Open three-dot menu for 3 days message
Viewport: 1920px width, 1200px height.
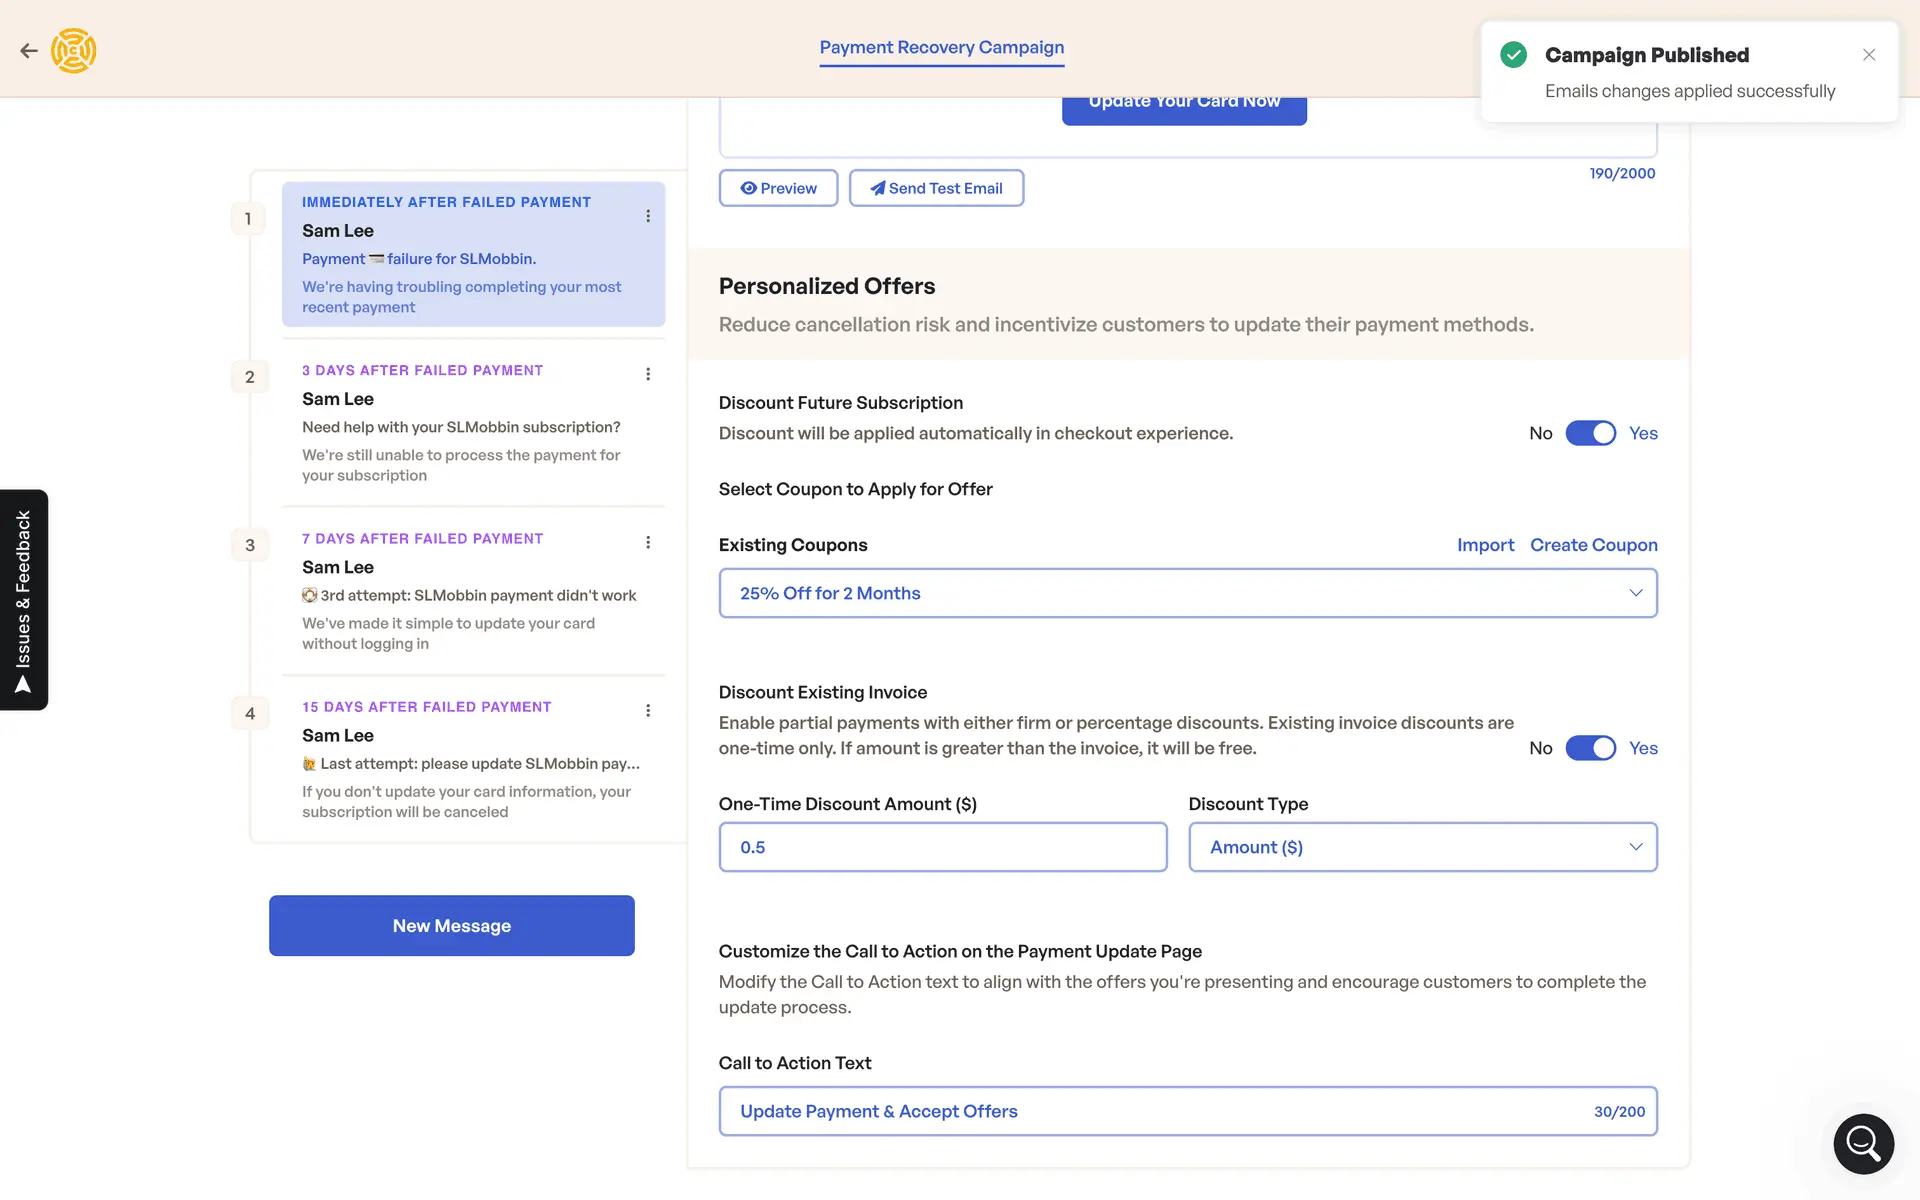(x=648, y=374)
